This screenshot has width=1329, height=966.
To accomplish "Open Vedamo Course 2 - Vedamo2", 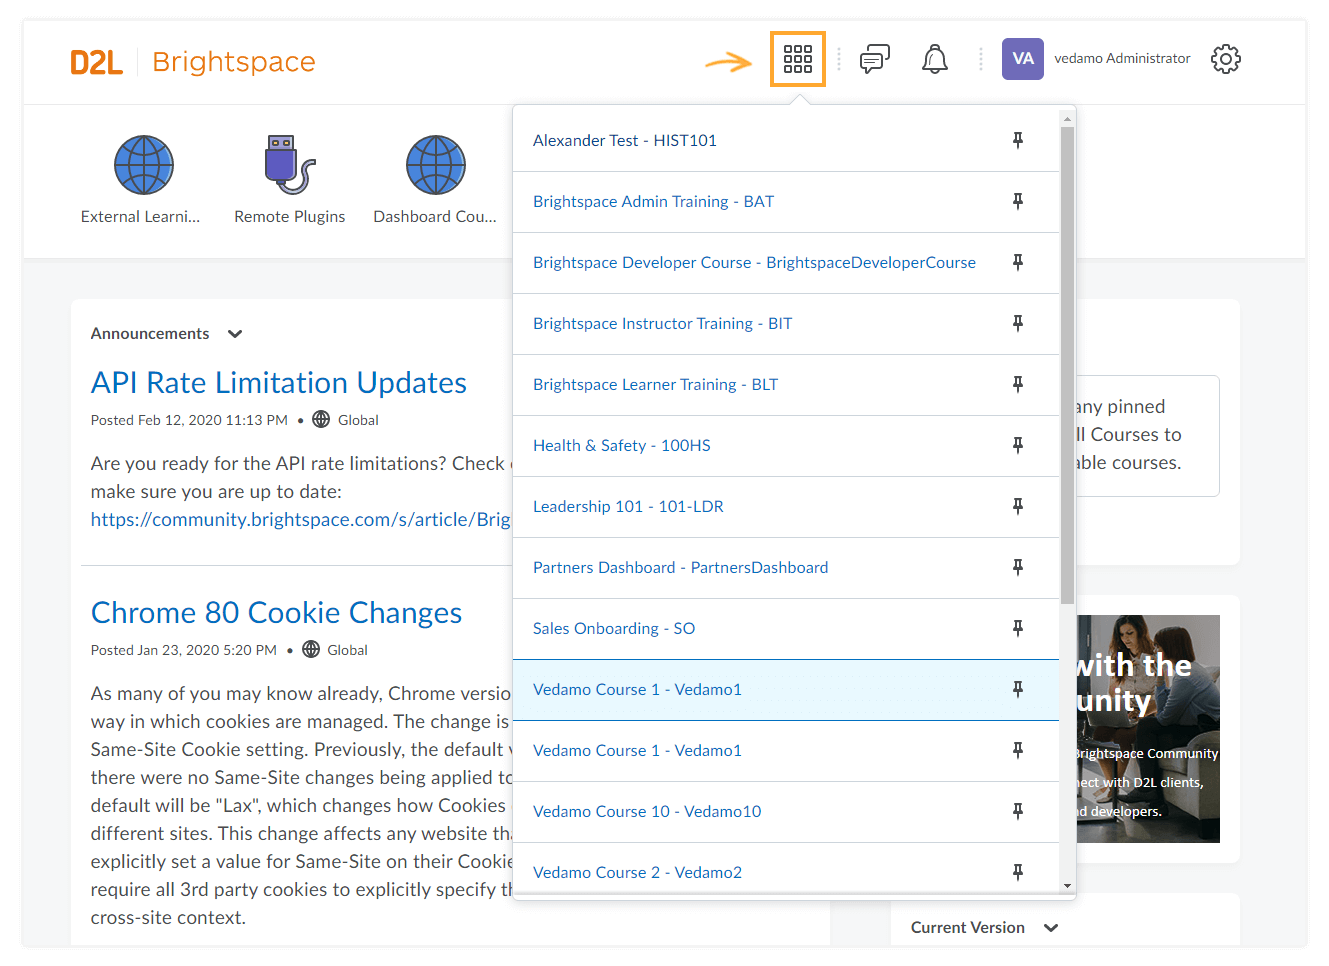I will (637, 872).
